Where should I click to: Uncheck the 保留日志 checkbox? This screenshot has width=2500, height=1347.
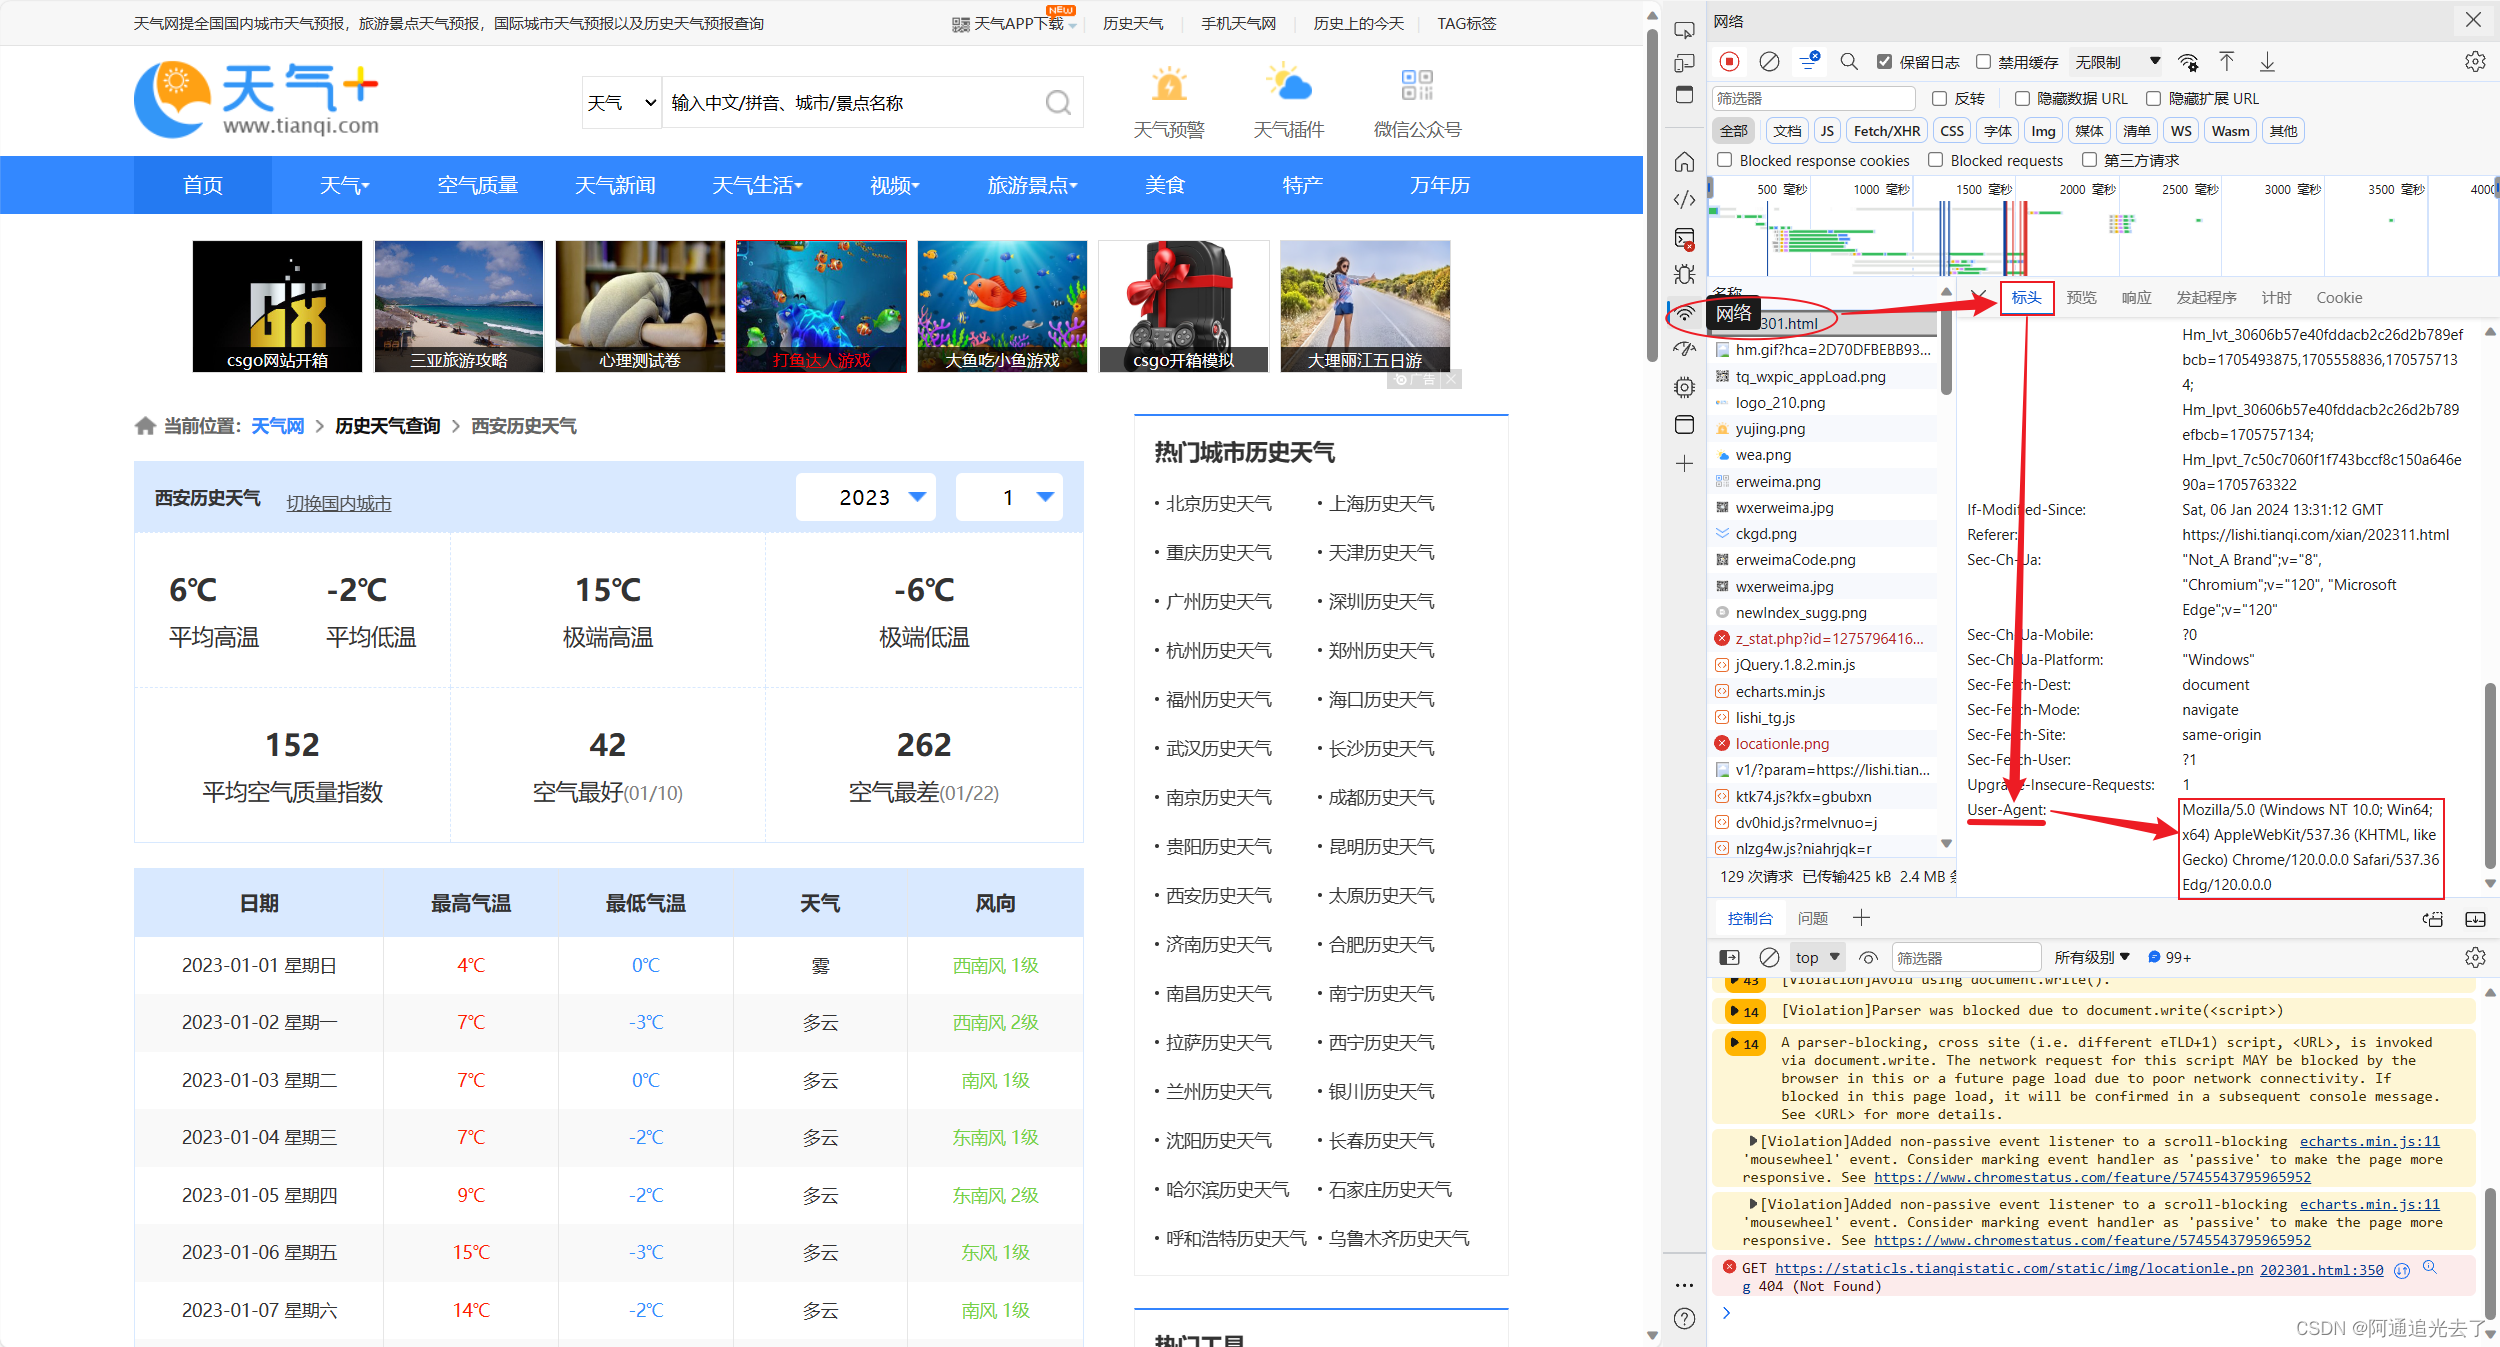1884,61
